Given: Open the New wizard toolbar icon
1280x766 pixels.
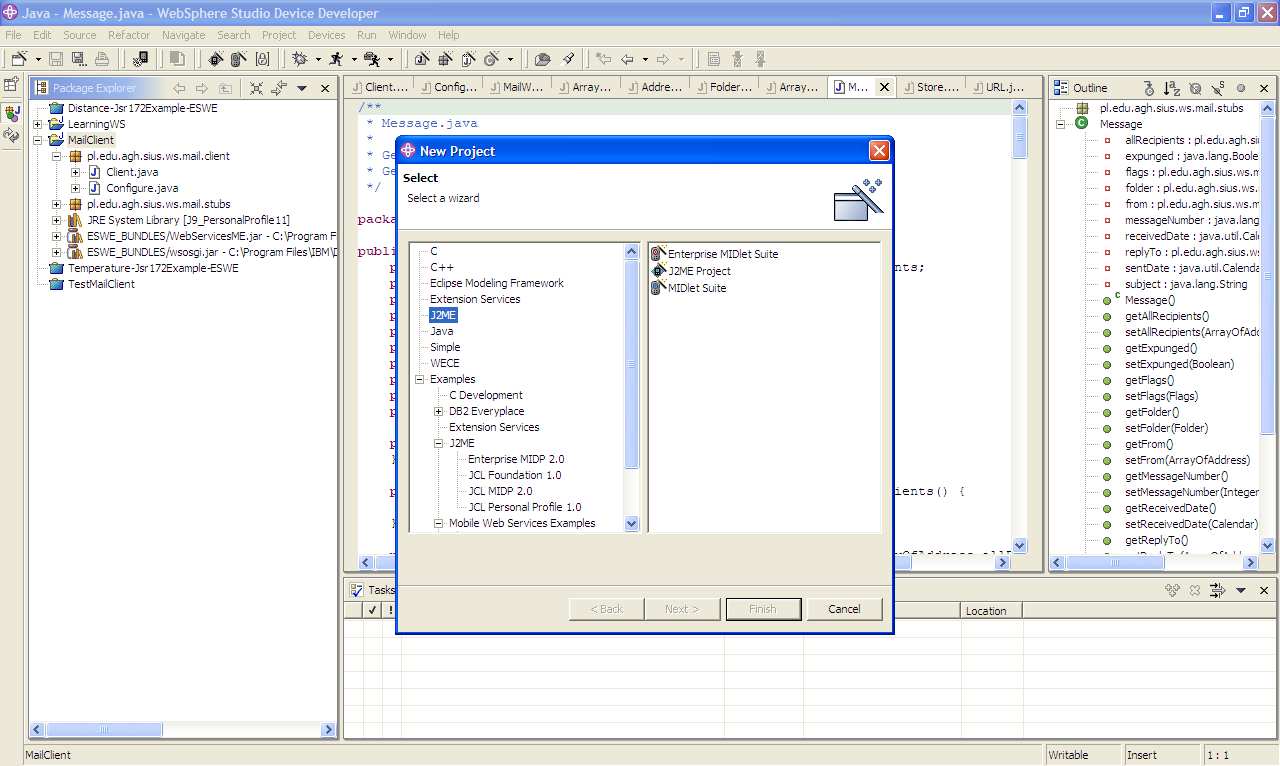Looking at the screenshot, I should (x=19, y=59).
